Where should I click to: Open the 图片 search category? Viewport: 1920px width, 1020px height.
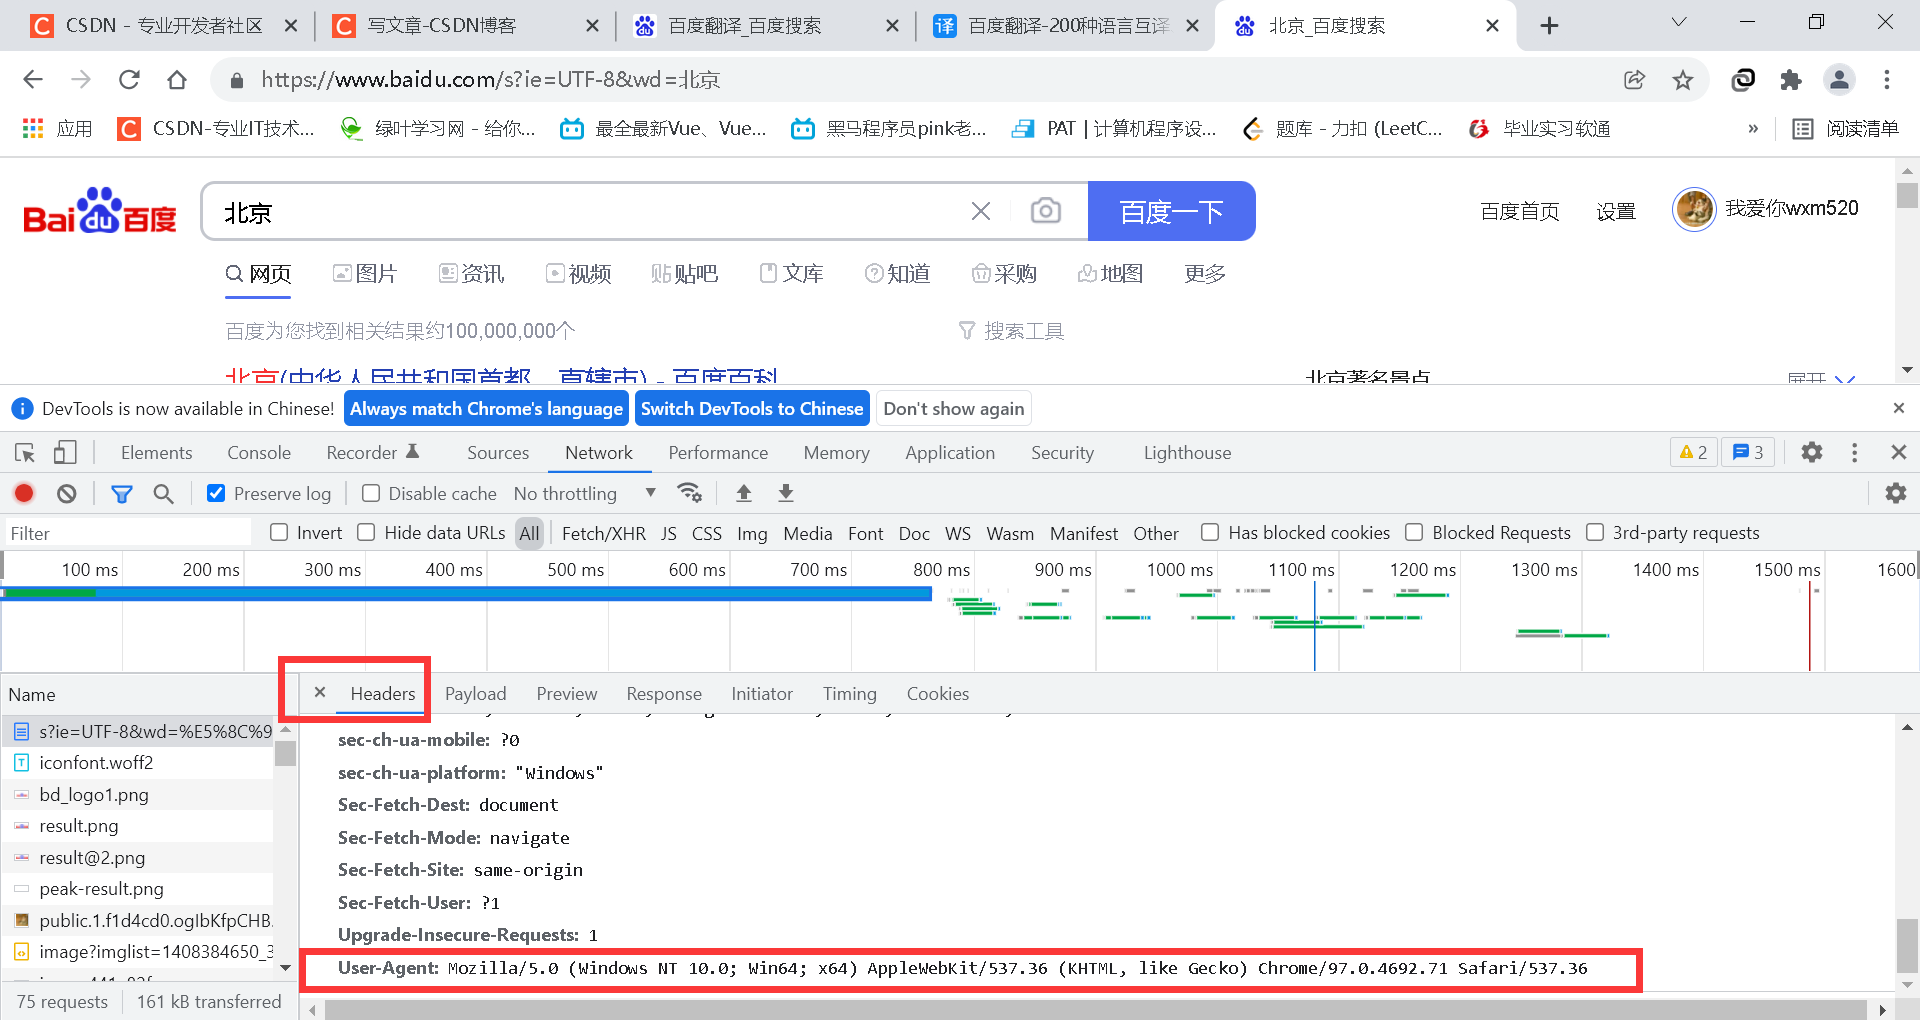(x=365, y=273)
